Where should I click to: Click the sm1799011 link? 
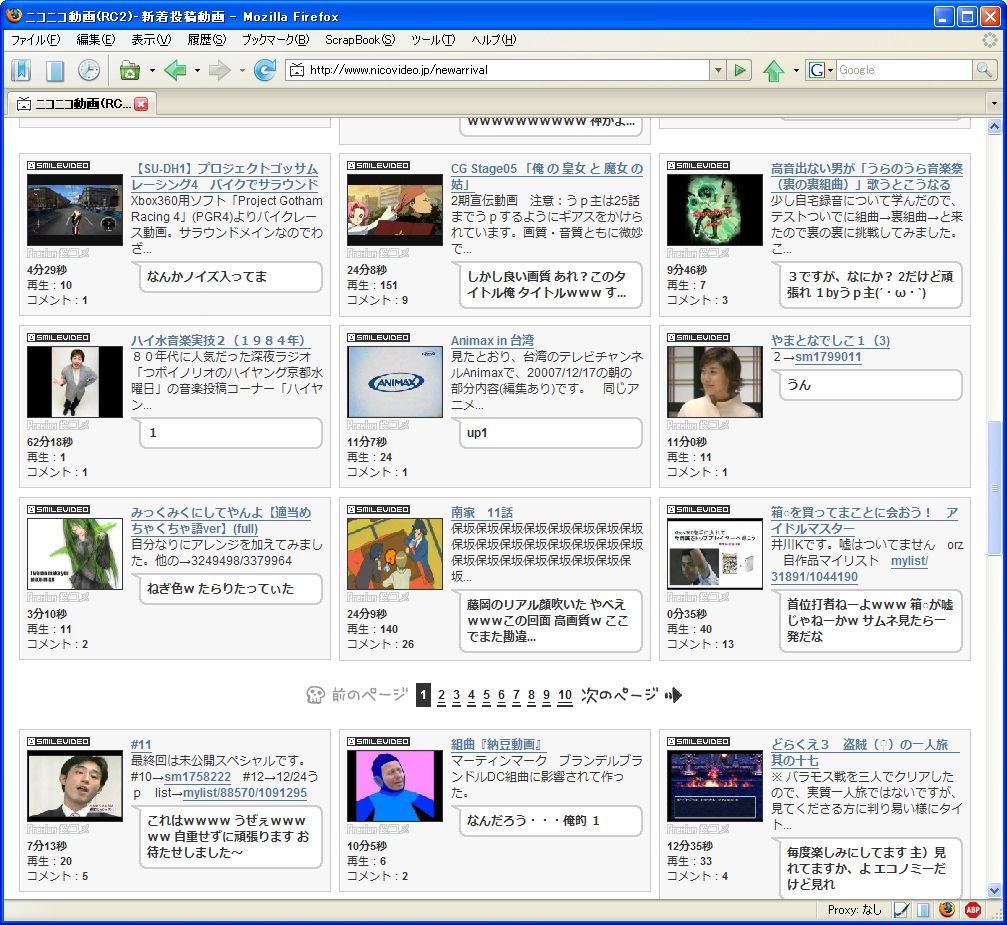coord(828,357)
